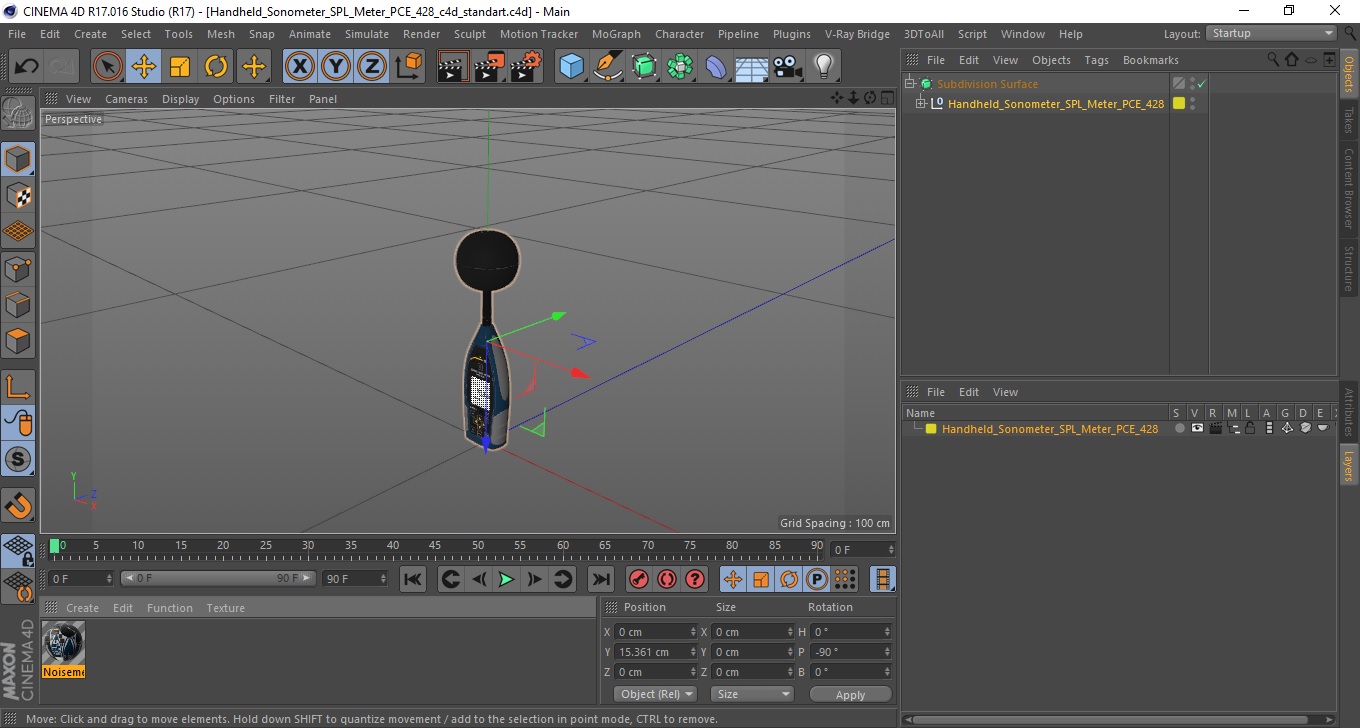The width and height of the screenshot is (1360, 728).
Task: Switch to Points mode
Action: (x=18, y=268)
